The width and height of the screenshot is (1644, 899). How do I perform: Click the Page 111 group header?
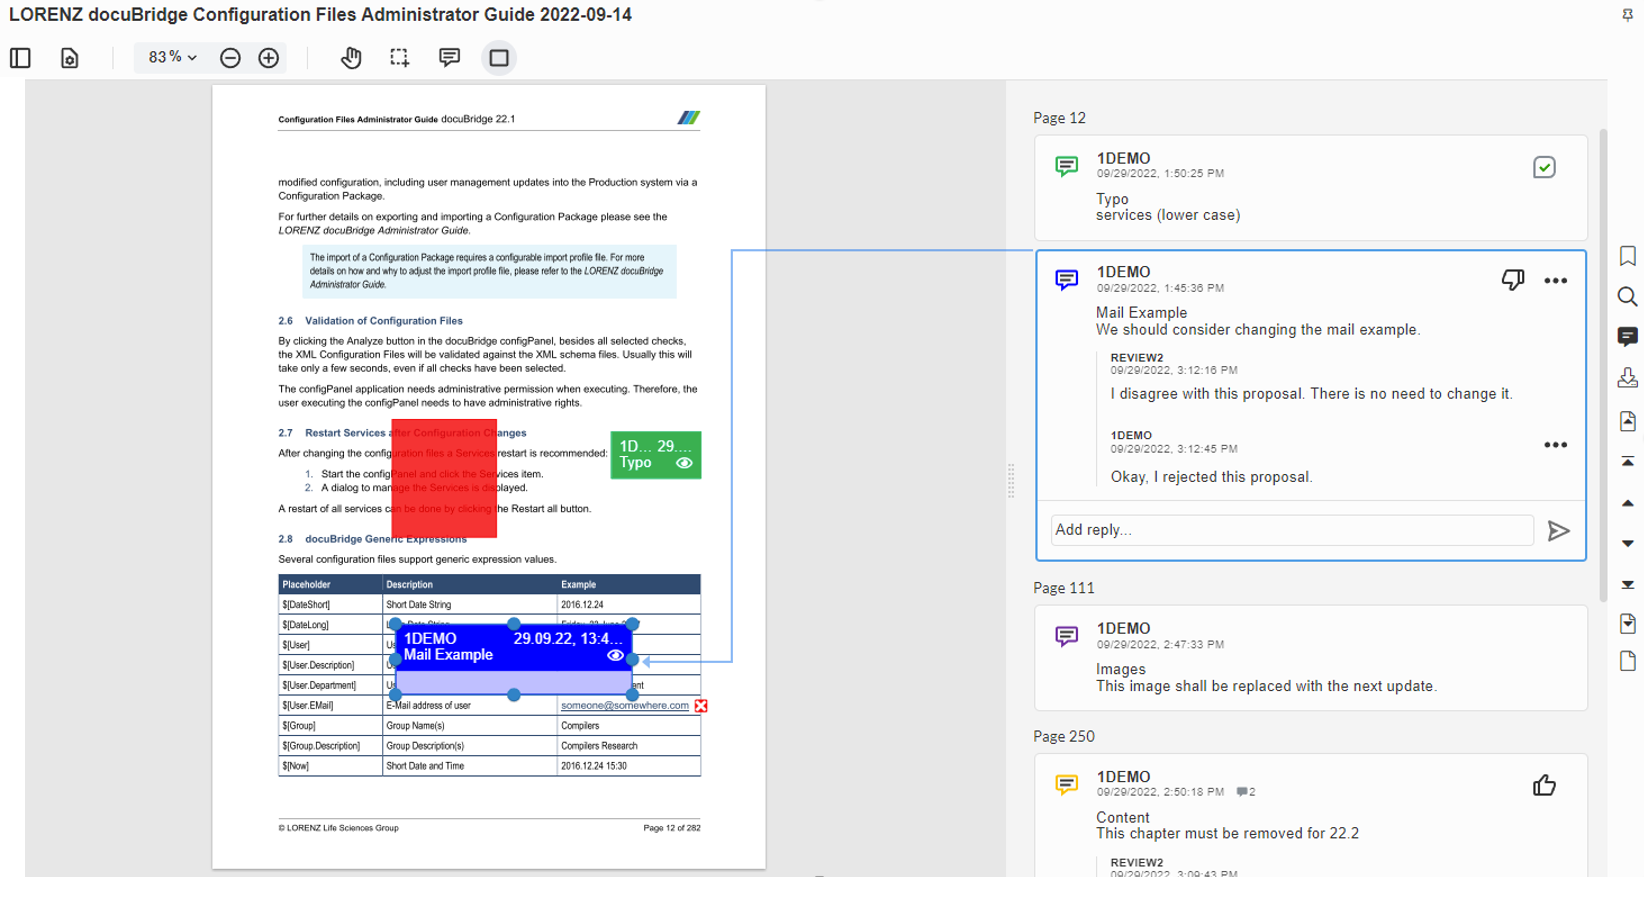point(1064,588)
